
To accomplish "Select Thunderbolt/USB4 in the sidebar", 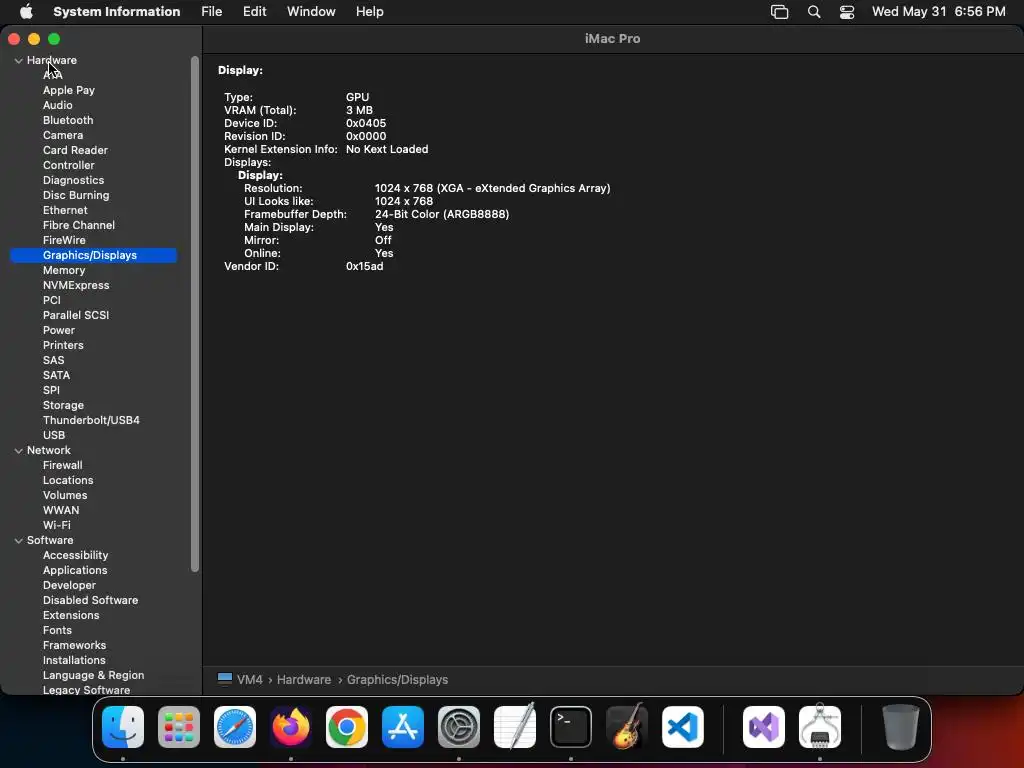I will 91,421.
